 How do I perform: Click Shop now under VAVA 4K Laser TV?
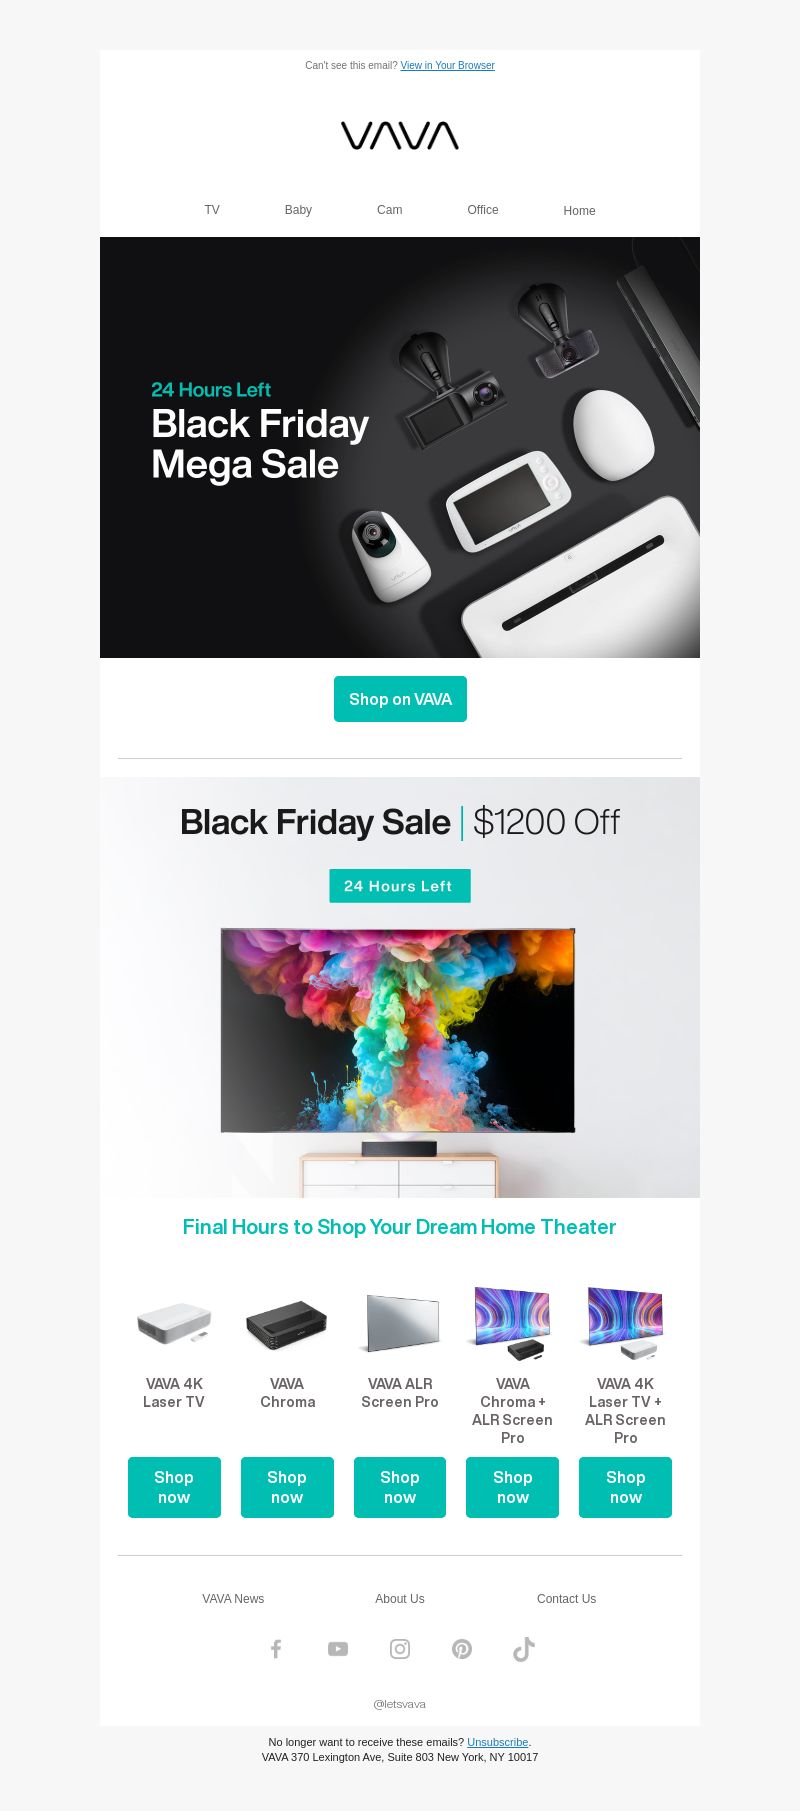pyautogui.click(x=174, y=1487)
